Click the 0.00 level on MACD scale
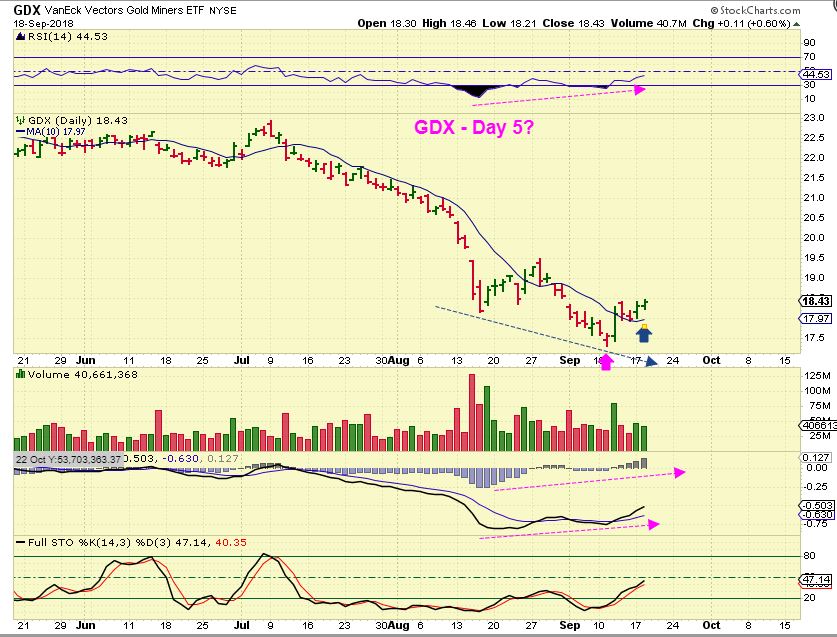Screen dimensions: 837x637 point(817,468)
